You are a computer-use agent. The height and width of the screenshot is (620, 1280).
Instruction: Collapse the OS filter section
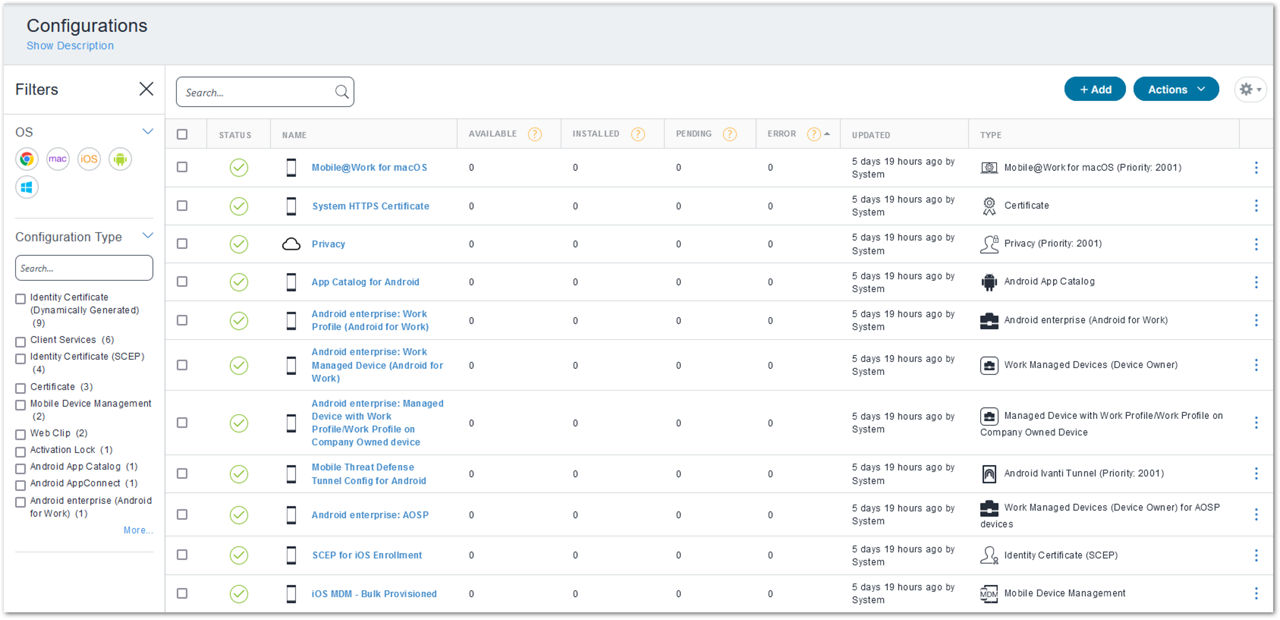pyautogui.click(x=148, y=132)
